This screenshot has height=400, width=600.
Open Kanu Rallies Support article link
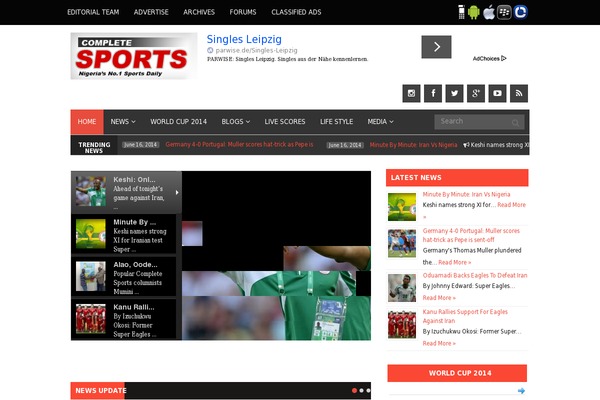(465, 317)
